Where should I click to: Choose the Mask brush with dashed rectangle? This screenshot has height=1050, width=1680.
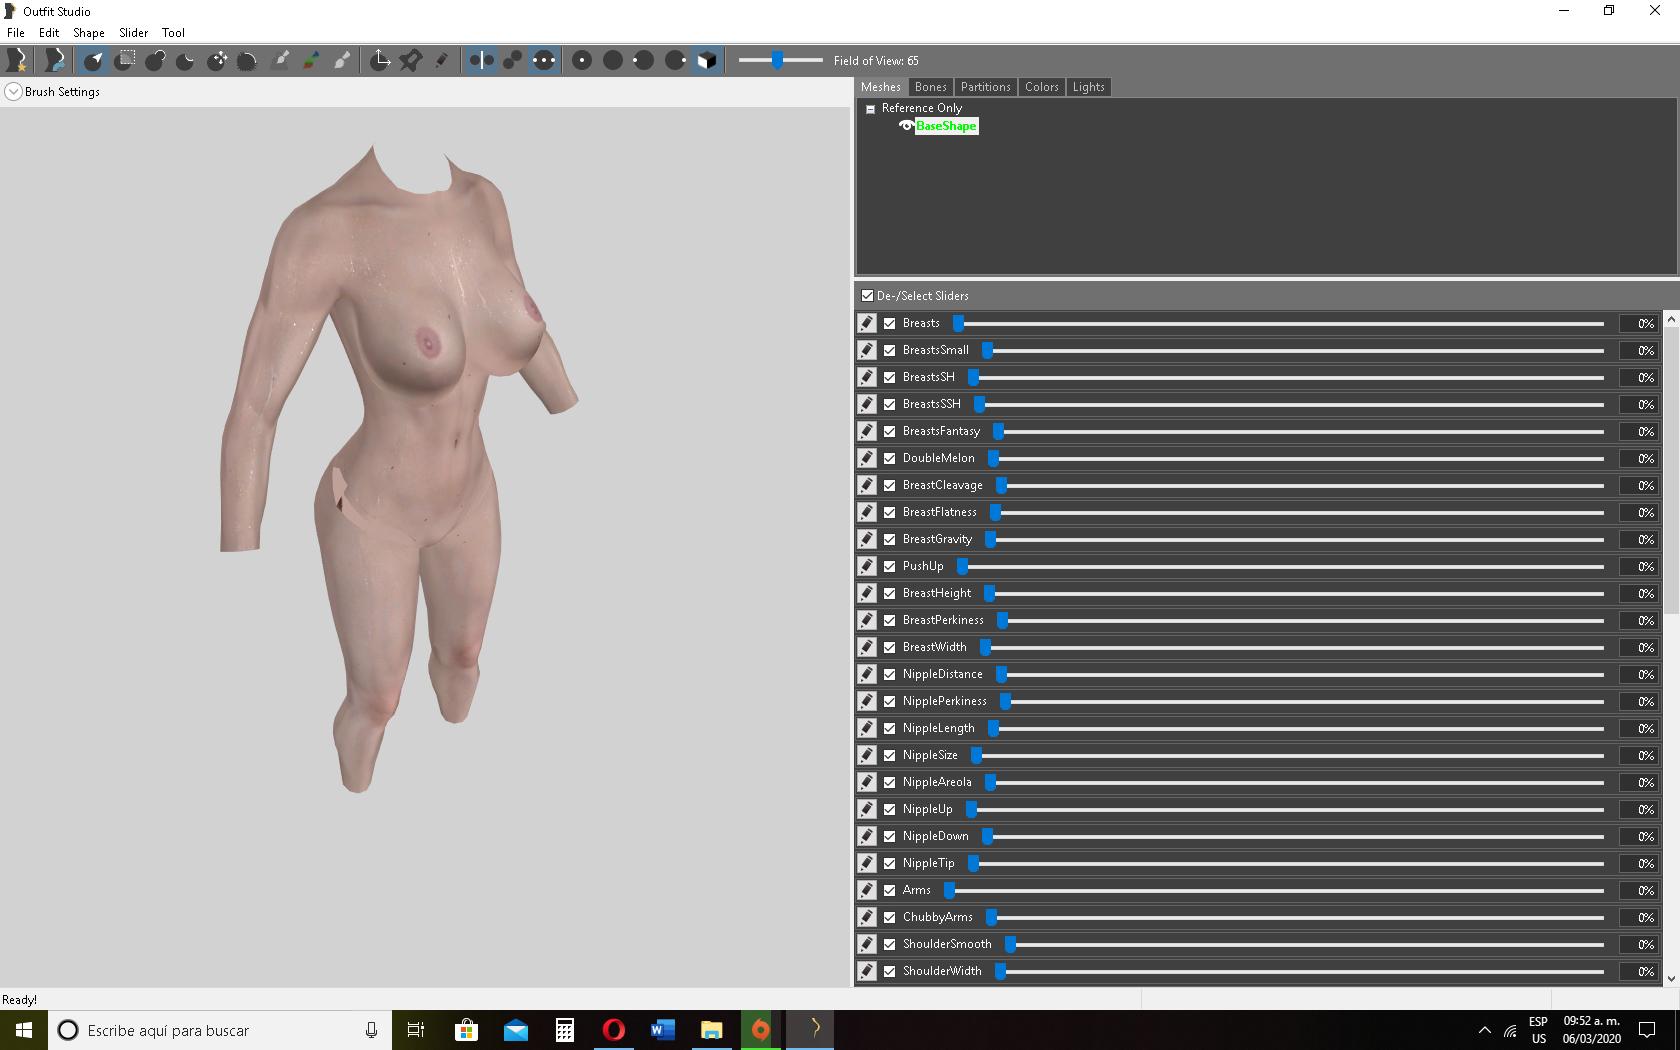point(125,60)
